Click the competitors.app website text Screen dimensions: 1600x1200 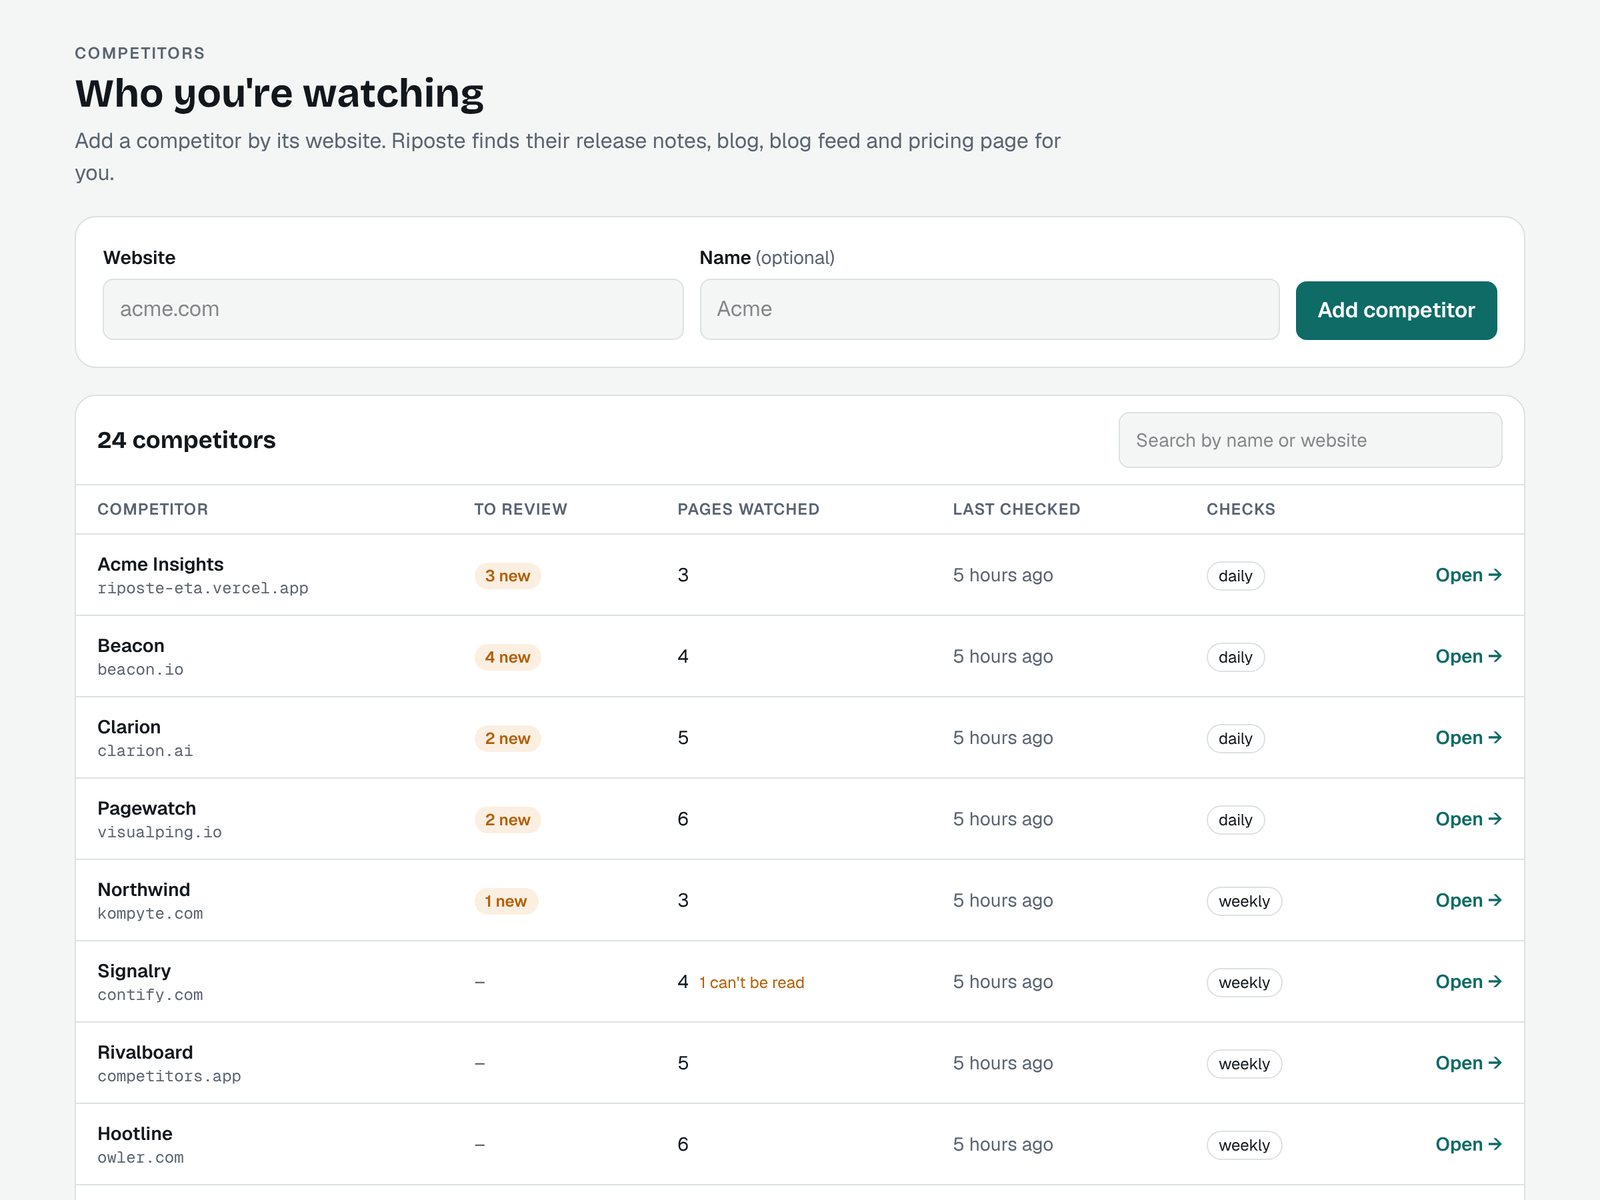click(x=169, y=1076)
